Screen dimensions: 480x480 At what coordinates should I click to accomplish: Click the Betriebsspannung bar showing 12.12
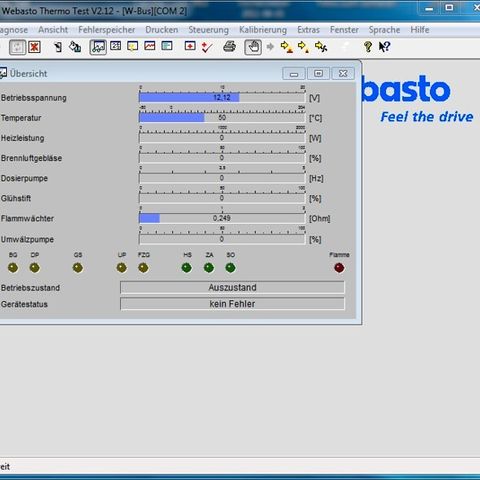[x=222, y=97]
